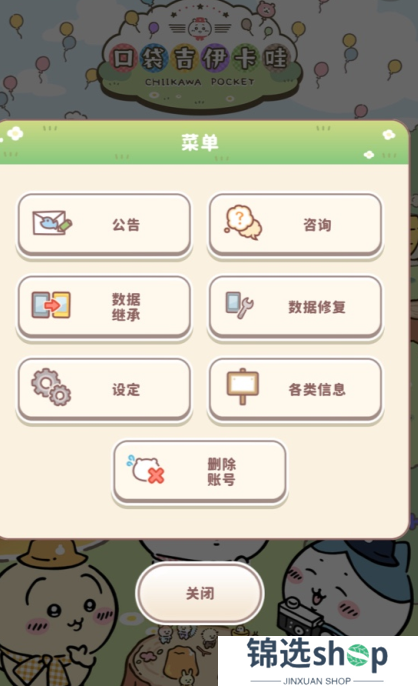The image size is (418, 686).
Task: Tap the question-mark thought bubble icon
Action: 243,222
